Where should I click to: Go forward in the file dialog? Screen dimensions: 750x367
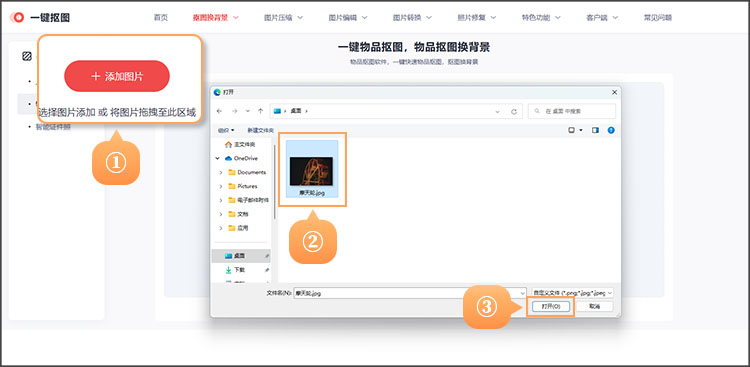coord(234,111)
